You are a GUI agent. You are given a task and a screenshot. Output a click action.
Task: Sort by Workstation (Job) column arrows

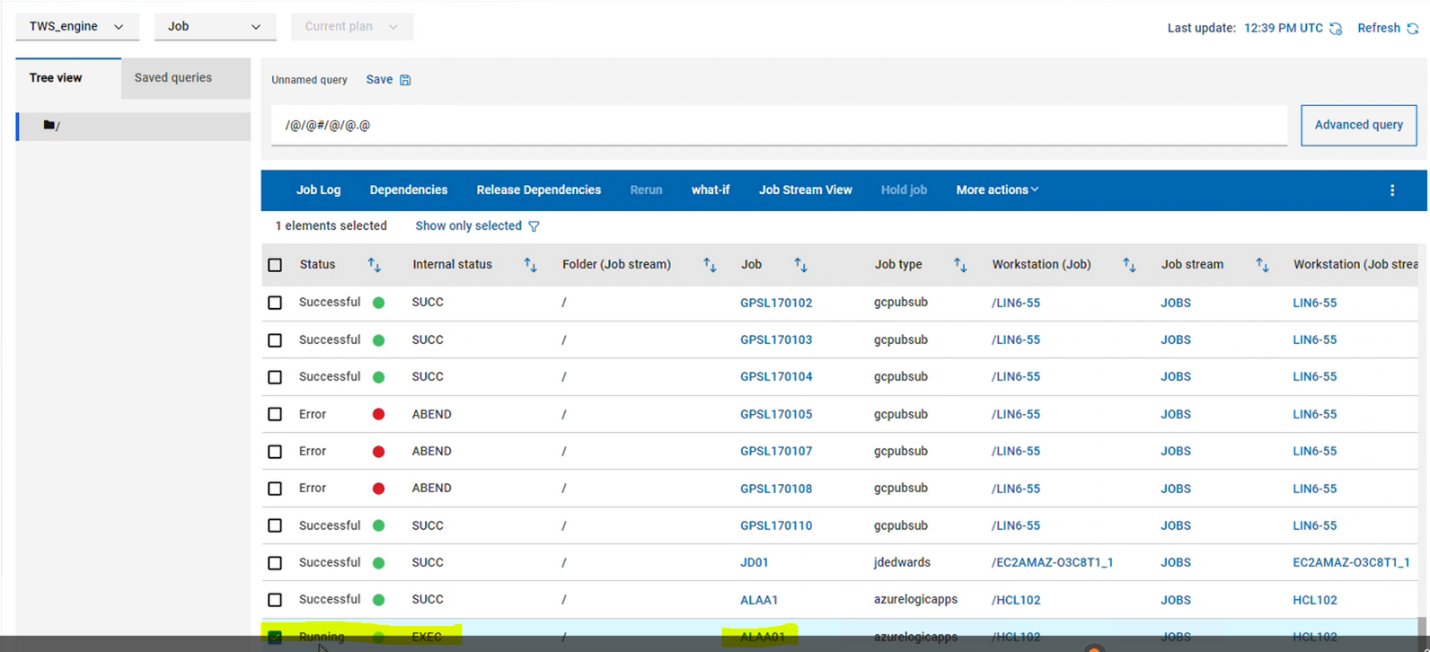[x=1129, y=265]
